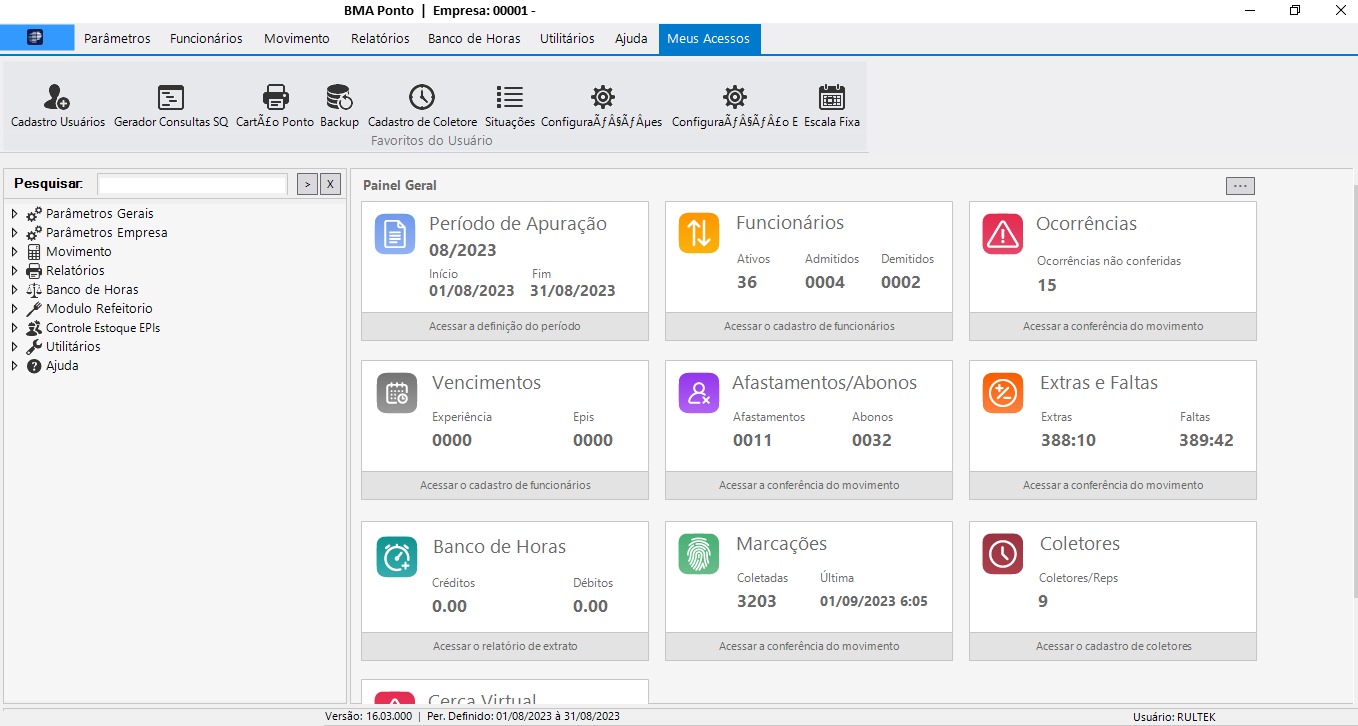Viewport: 1358px width, 726px height.
Task: Expand the Parâmetros Gerais tree node
Action: tap(15, 214)
